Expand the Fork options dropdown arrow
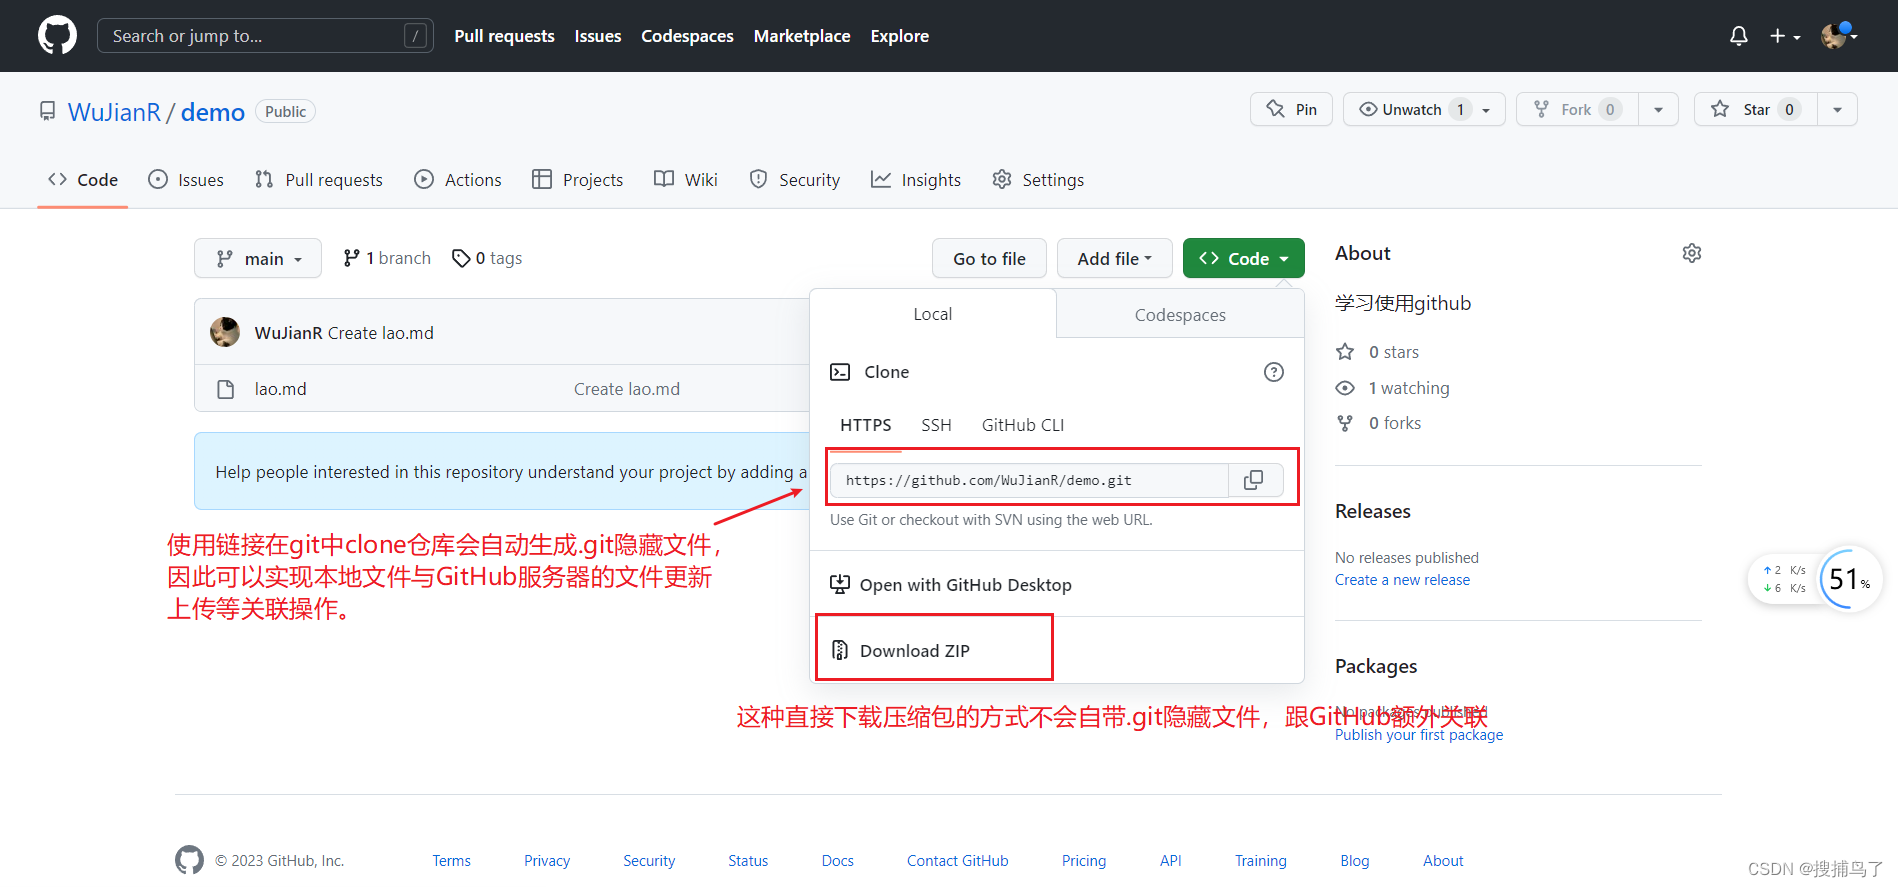The image size is (1898, 887). pos(1658,109)
